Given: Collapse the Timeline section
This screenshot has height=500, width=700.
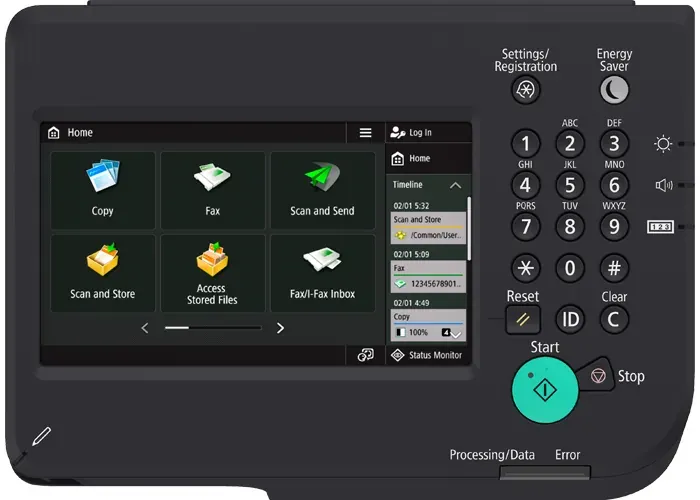Looking at the screenshot, I should (455, 185).
